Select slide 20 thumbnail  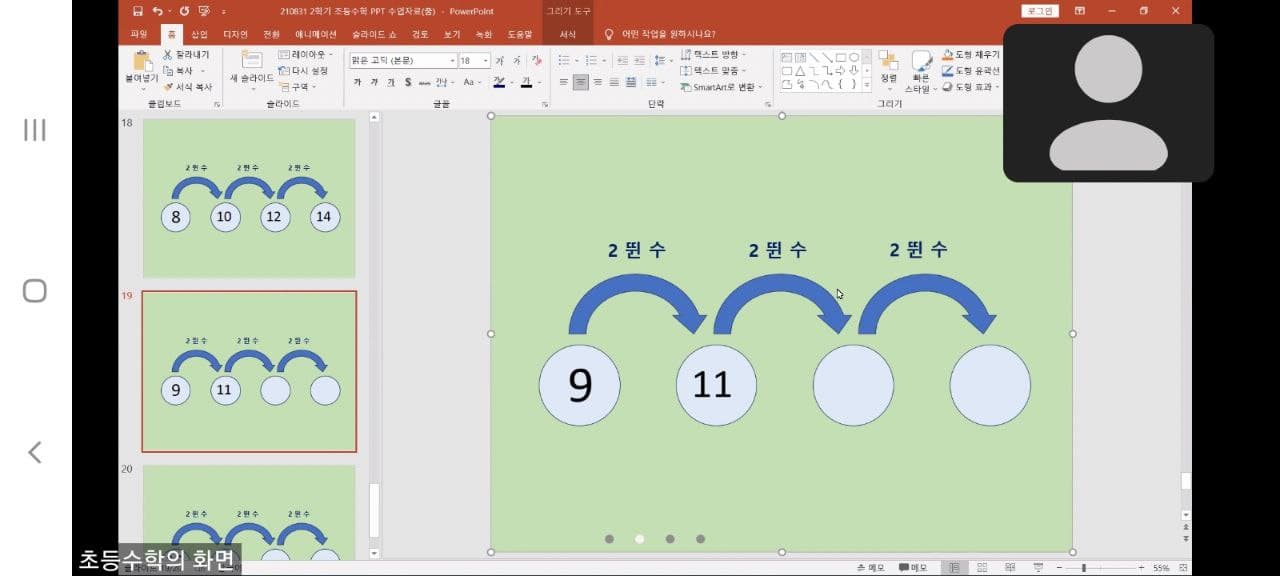[x=249, y=511]
